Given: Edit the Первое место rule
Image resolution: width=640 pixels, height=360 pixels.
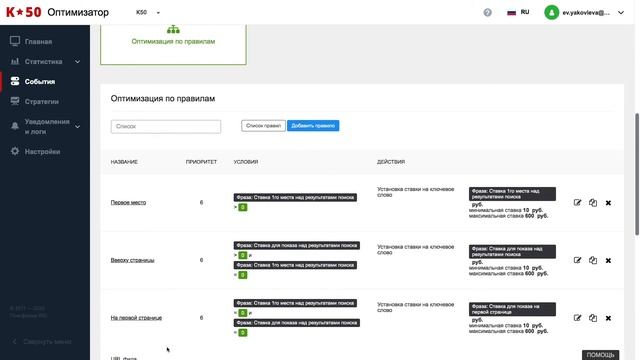Looking at the screenshot, I should pyautogui.click(x=577, y=202).
